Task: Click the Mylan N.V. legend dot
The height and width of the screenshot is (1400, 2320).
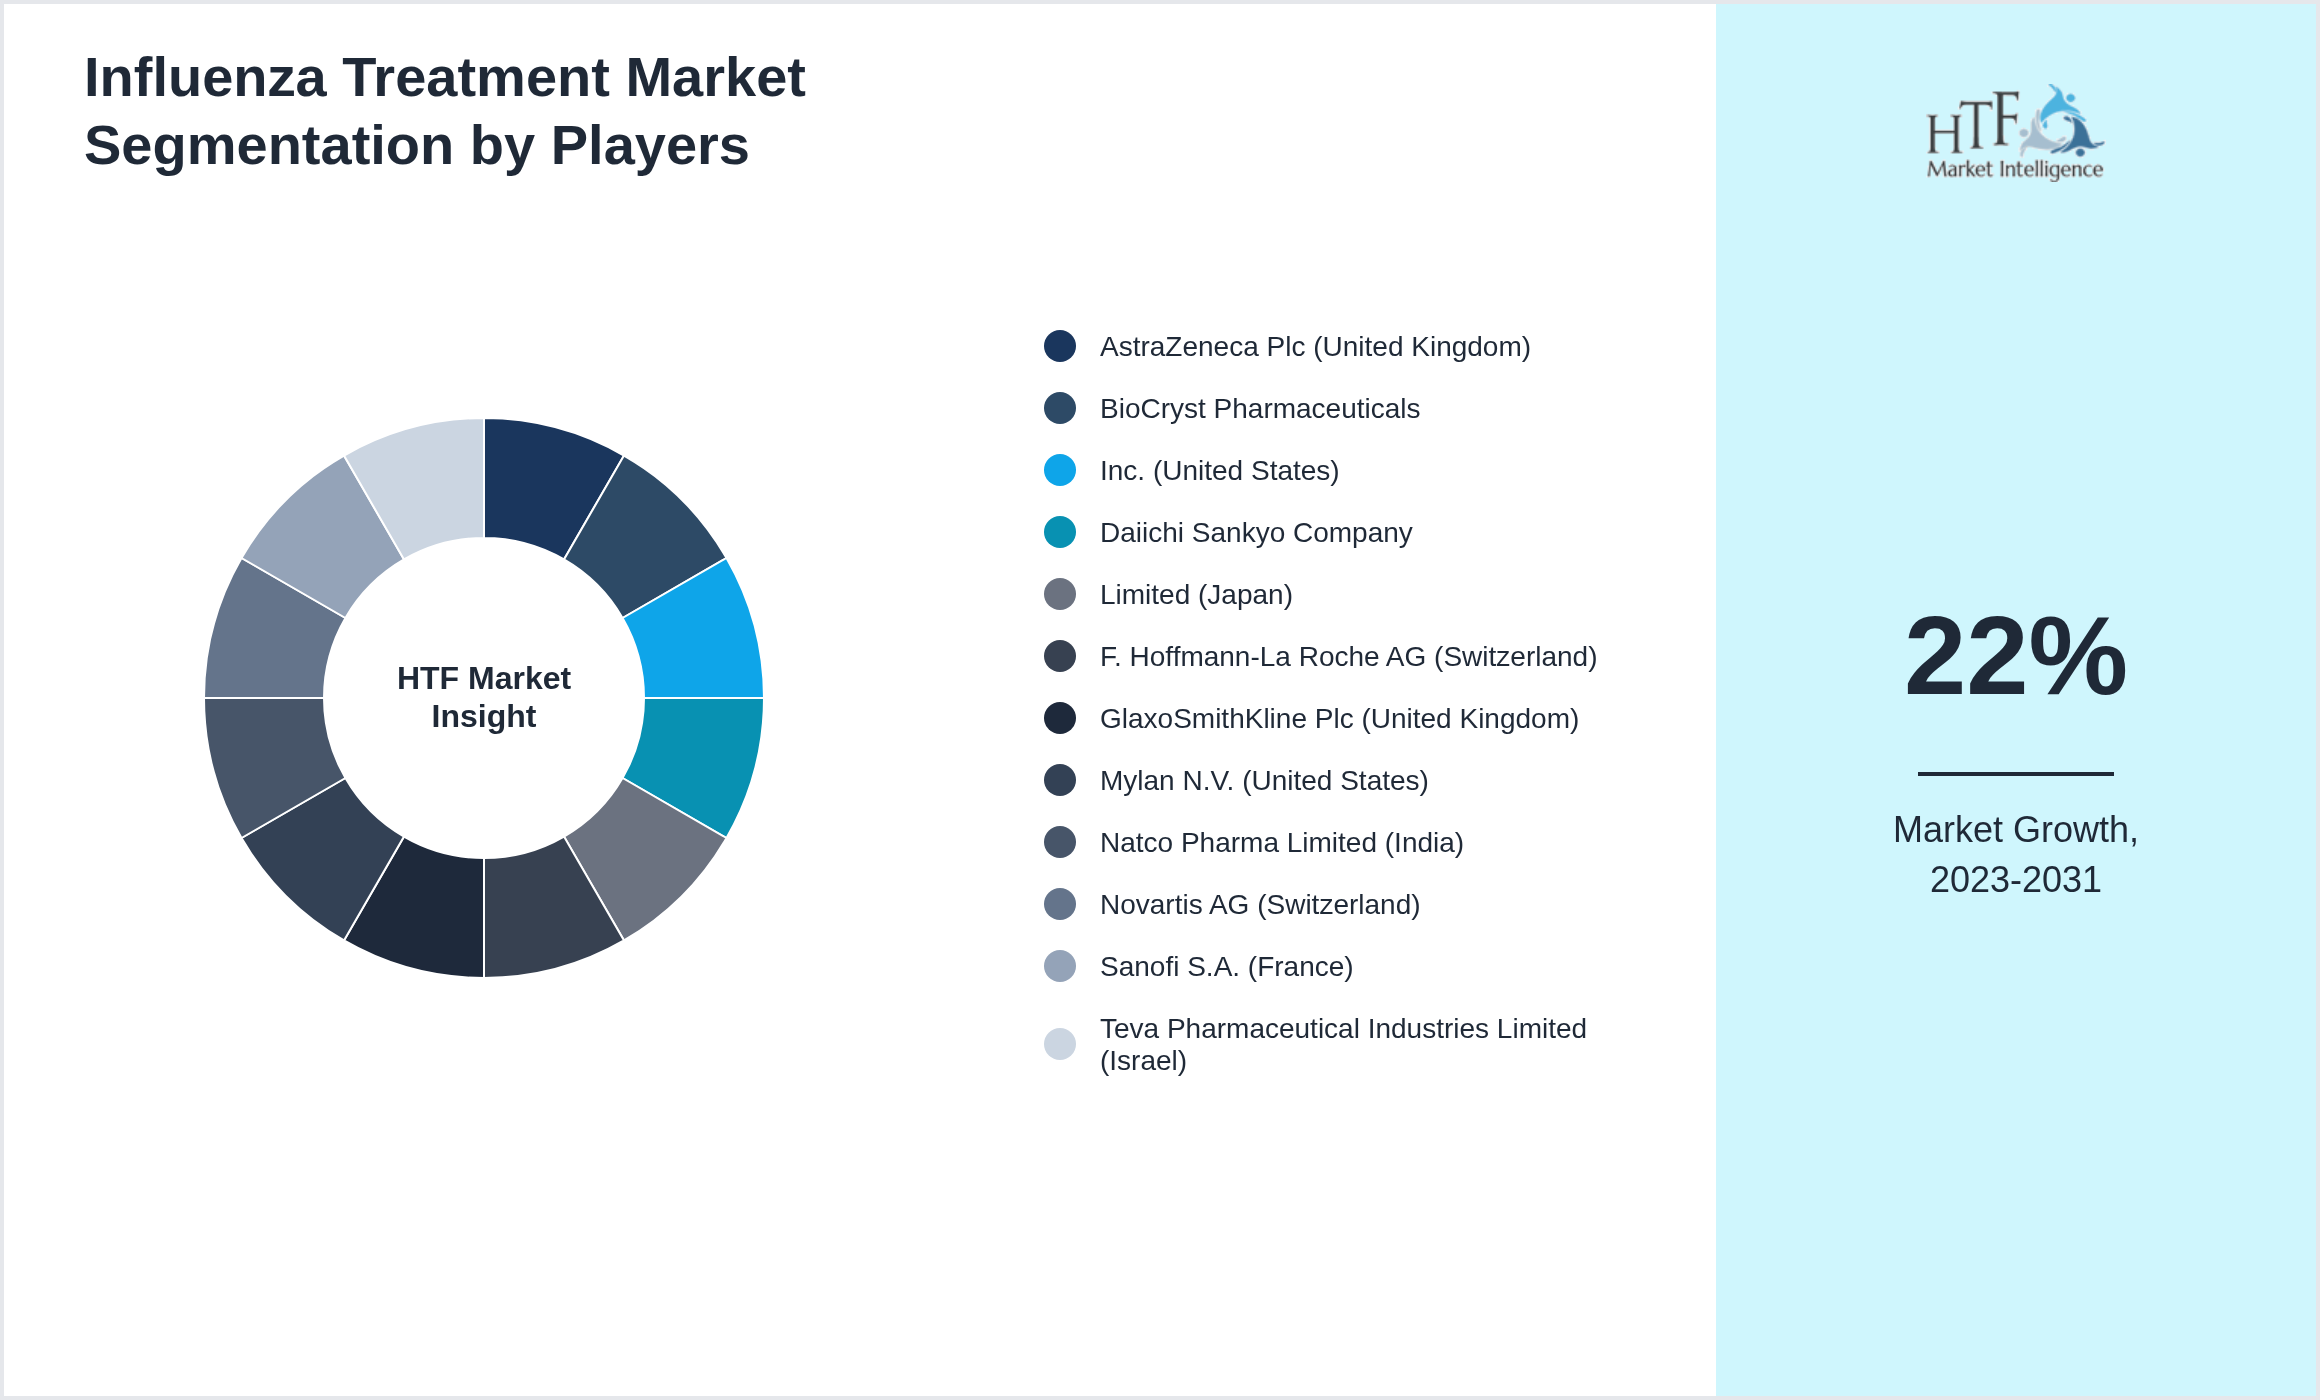Action: (1060, 780)
